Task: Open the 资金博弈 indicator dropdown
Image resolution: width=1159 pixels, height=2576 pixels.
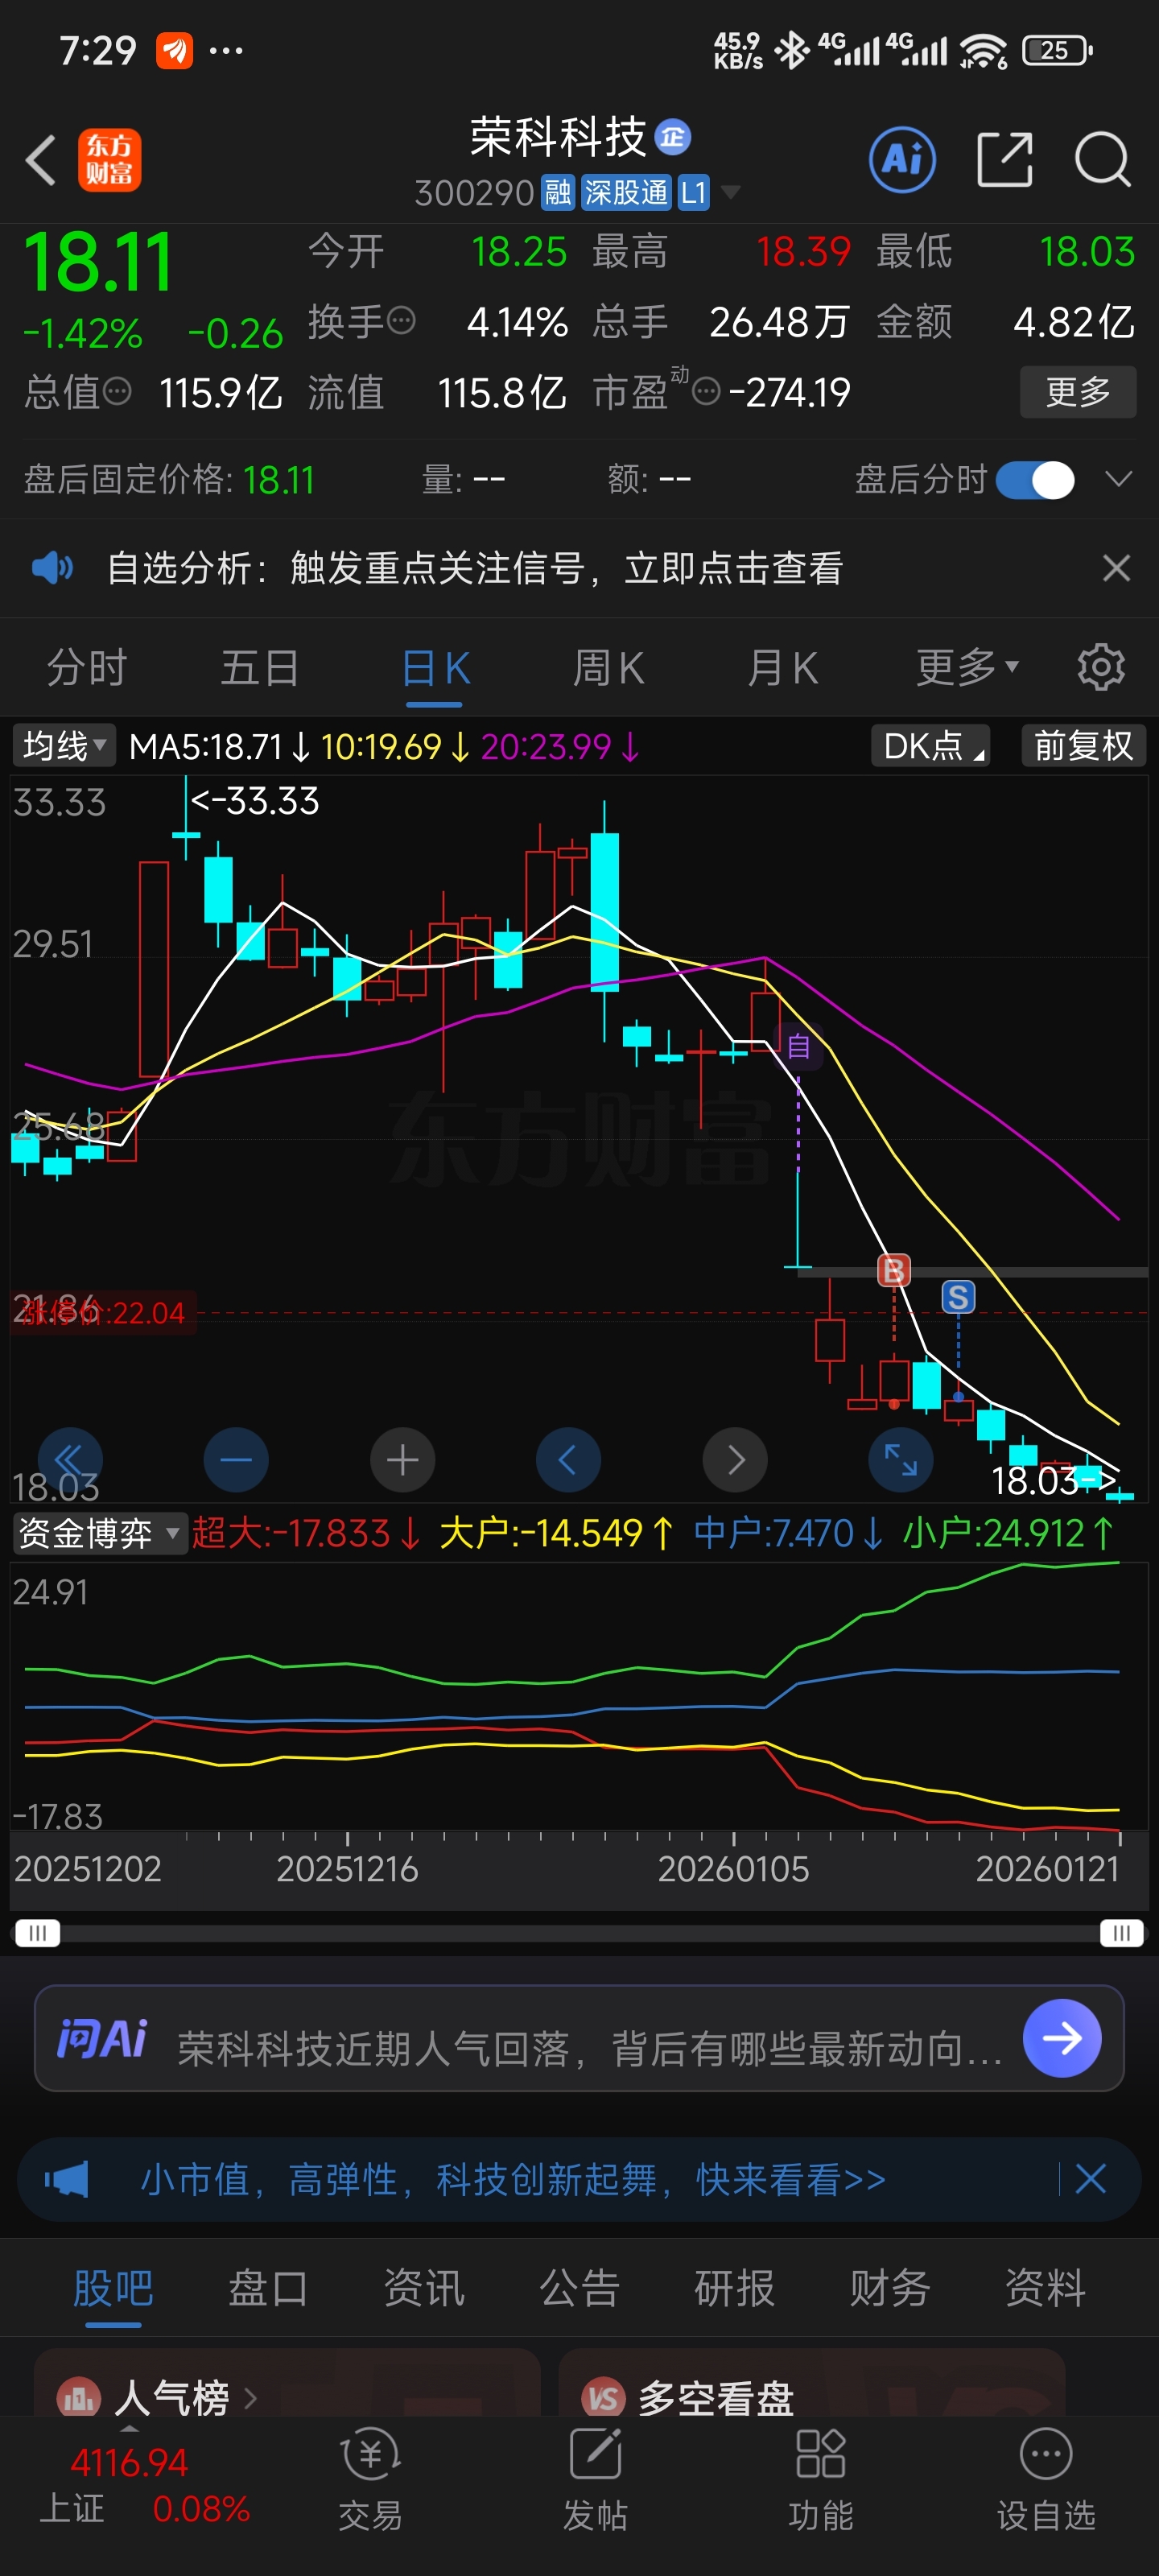Action: (x=99, y=1533)
